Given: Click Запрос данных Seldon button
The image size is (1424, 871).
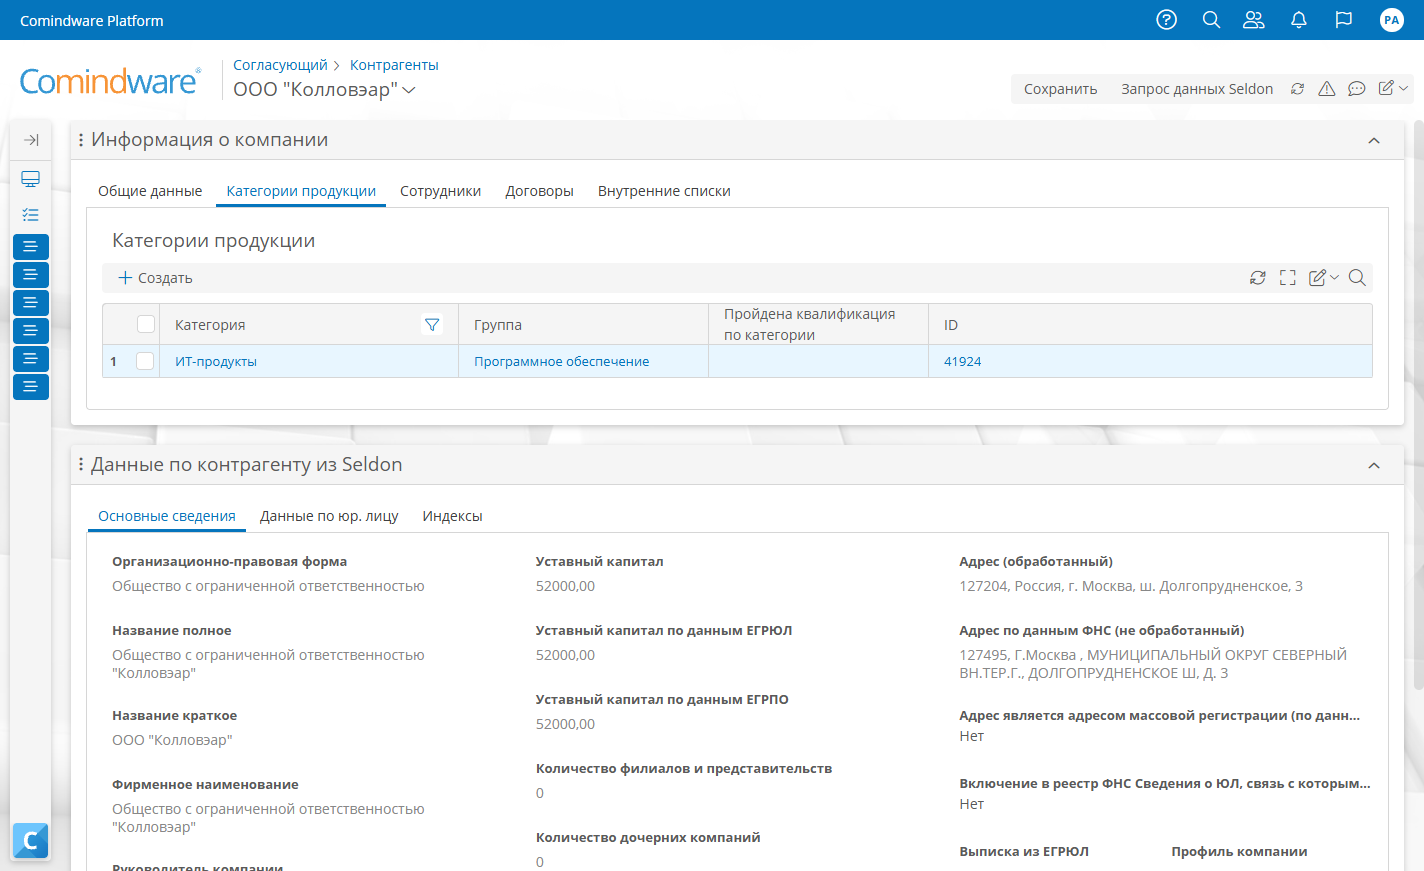Looking at the screenshot, I should point(1197,89).
